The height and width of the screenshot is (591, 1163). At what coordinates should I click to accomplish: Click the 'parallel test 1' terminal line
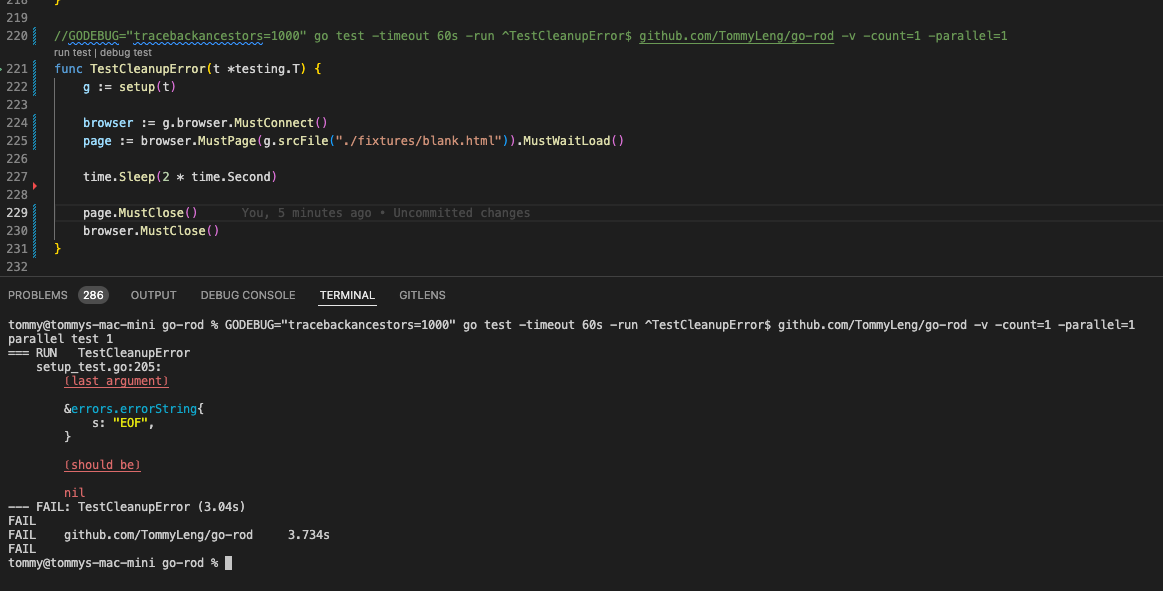point(61,339)
